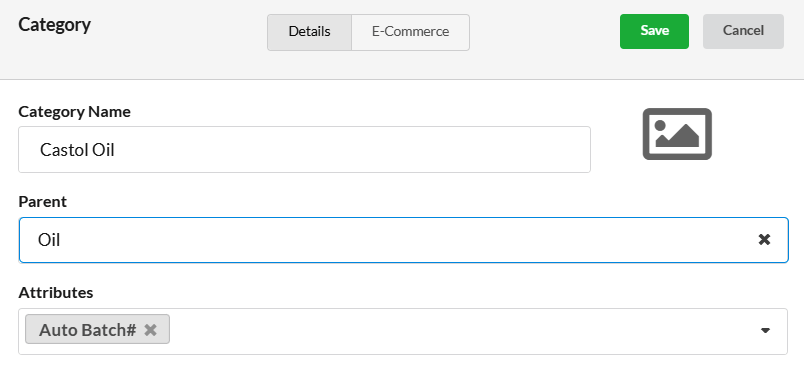Cancel editing the category
The width and height of the screenshot is (804, 384).
click(743, 31)
